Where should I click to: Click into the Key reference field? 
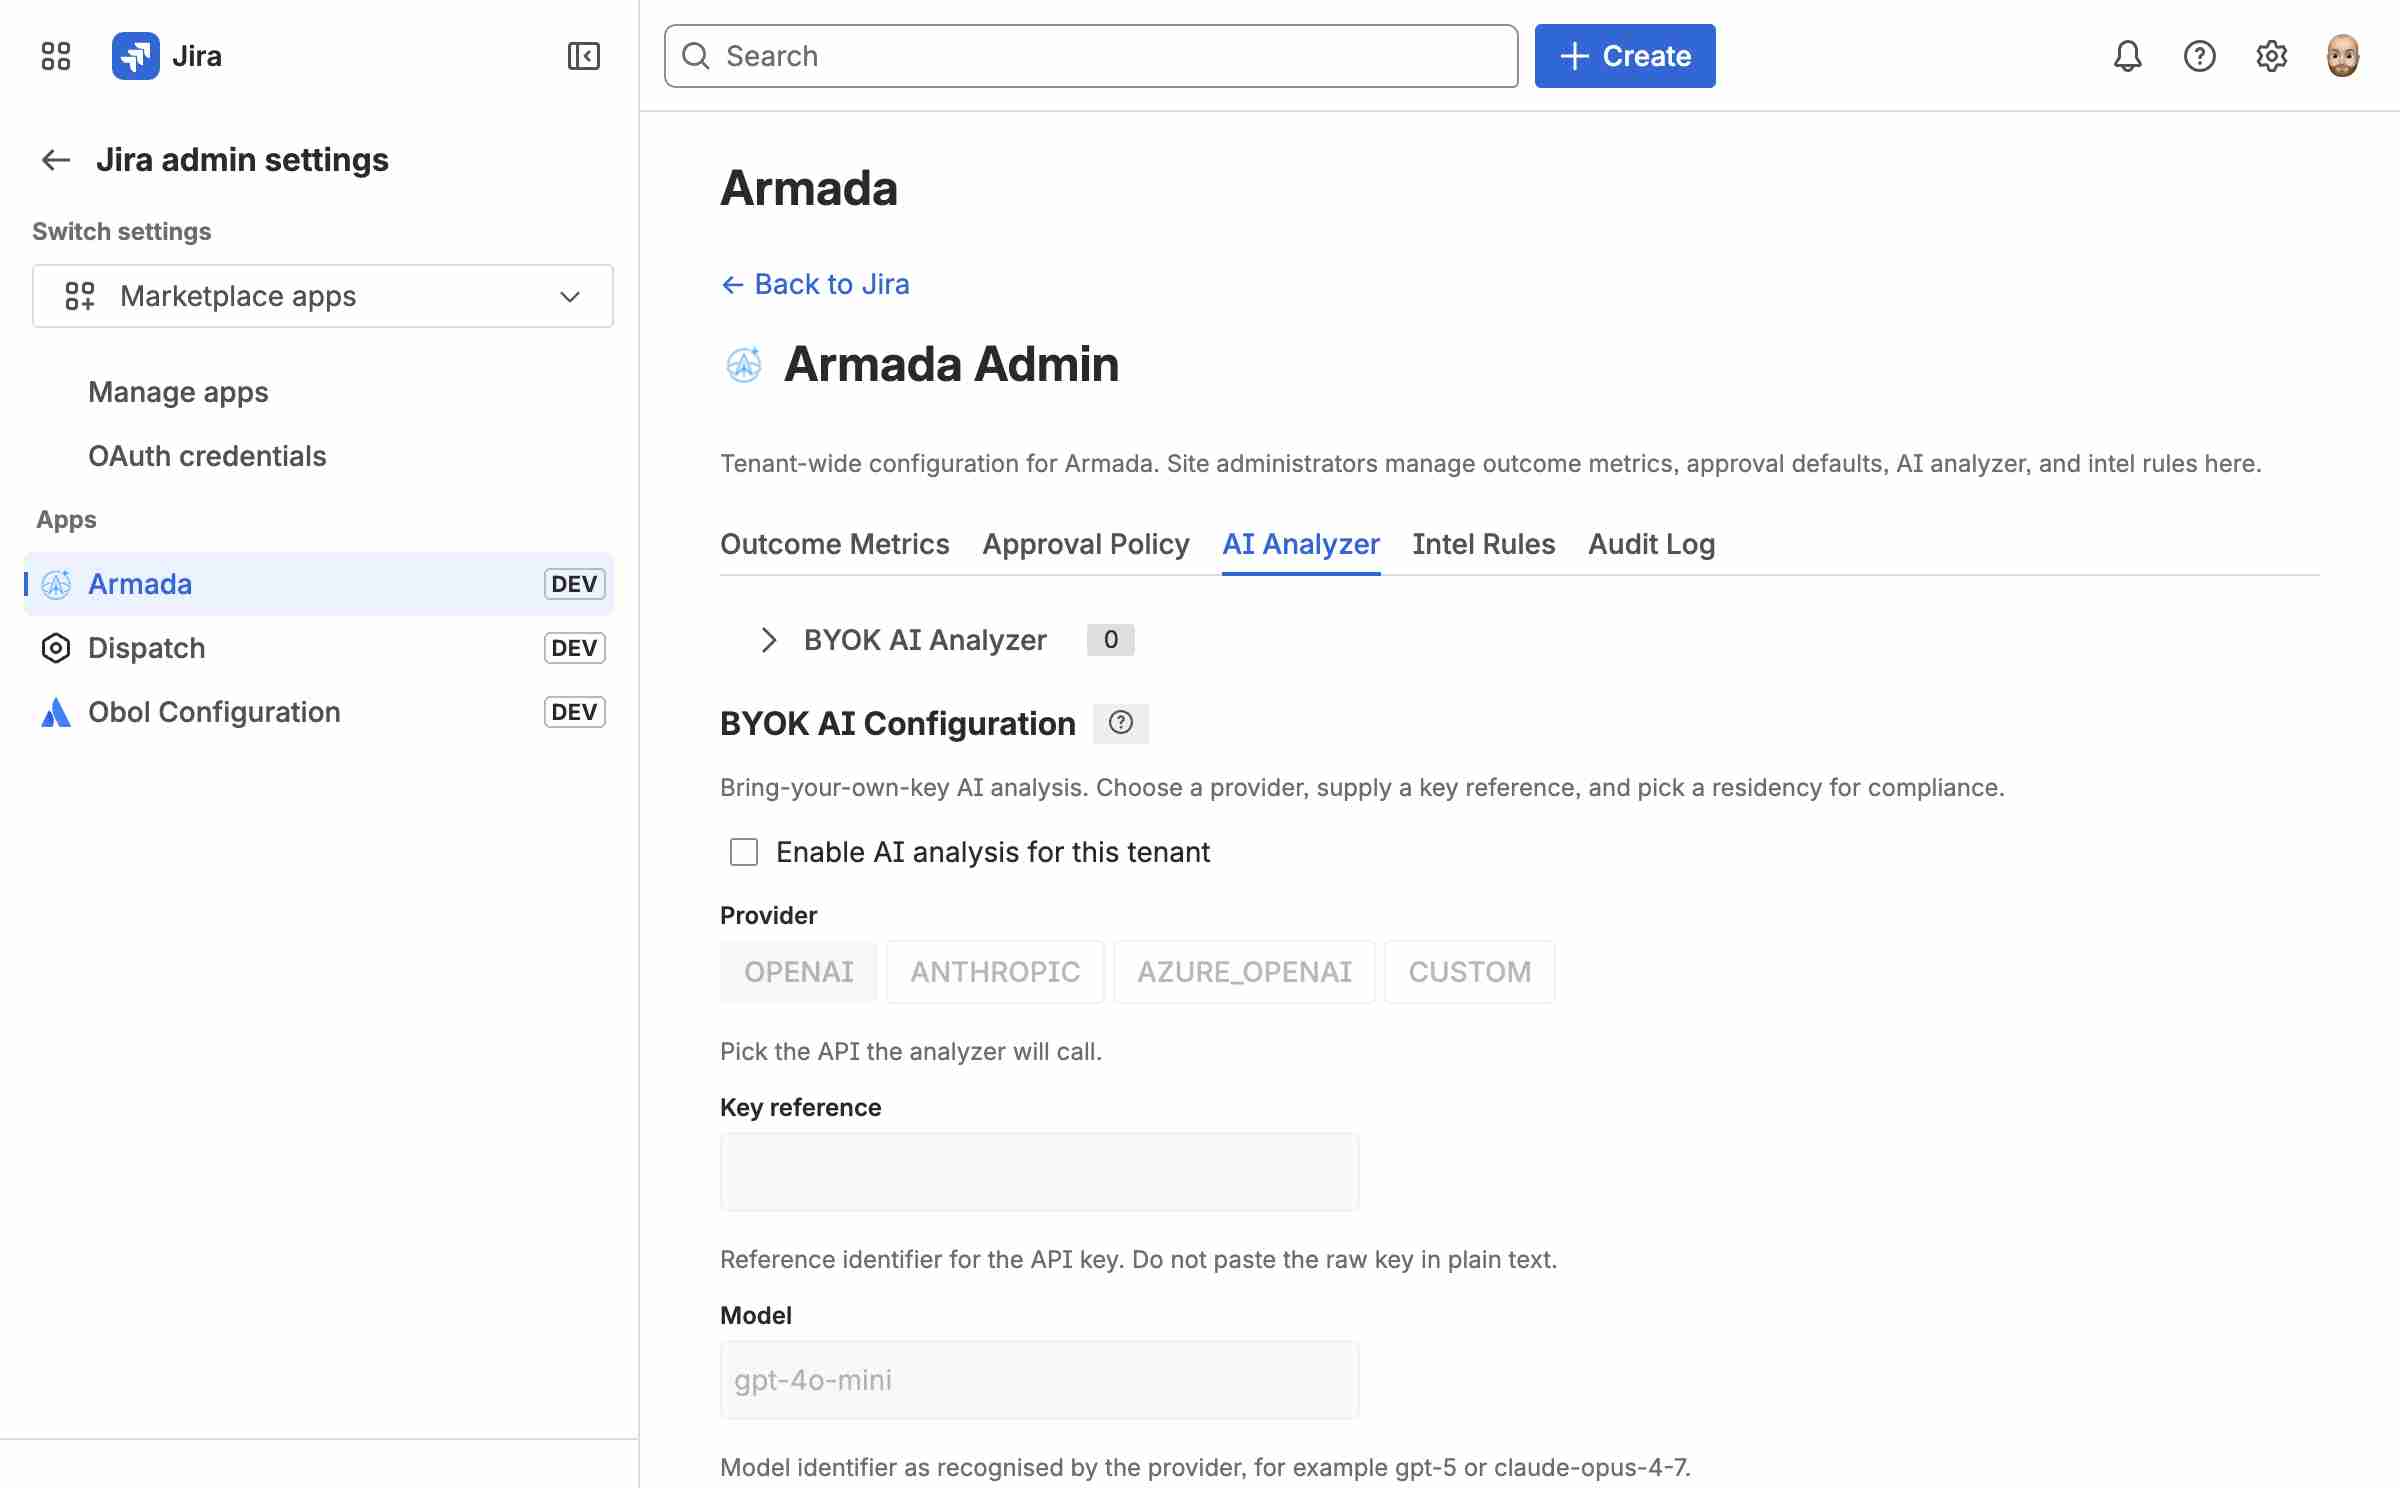(1039, 1172)
